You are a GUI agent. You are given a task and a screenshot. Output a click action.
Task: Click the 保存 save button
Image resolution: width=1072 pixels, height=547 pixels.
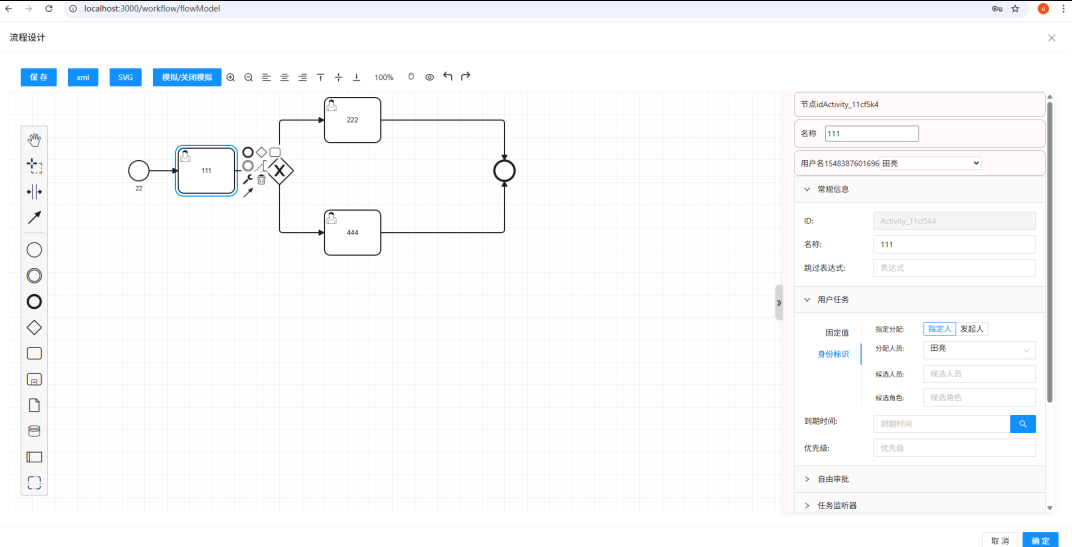point(39,77)
